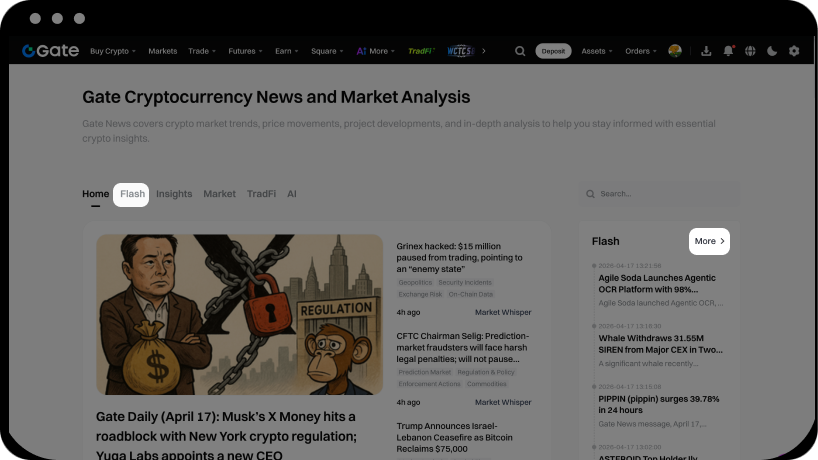Expand the Futures dropdown menu
The width and height of the screenshot is (818, 460).
[245, 51]
